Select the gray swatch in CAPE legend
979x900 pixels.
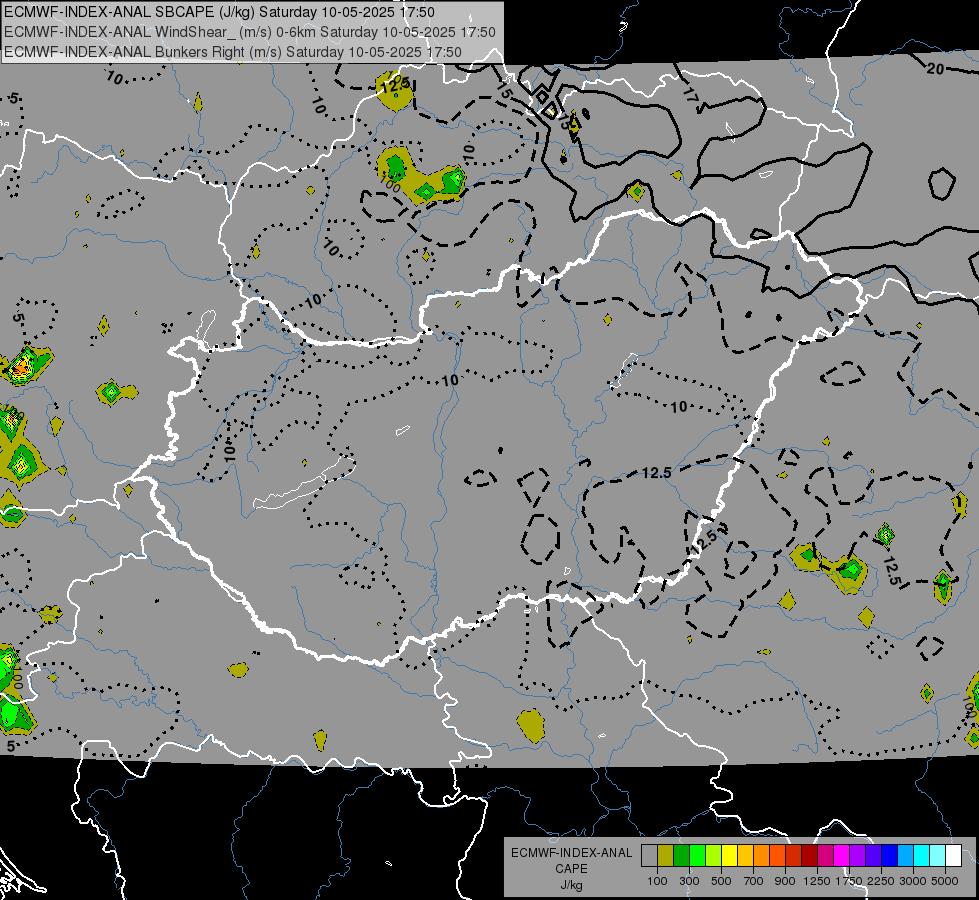pos(649,856)
